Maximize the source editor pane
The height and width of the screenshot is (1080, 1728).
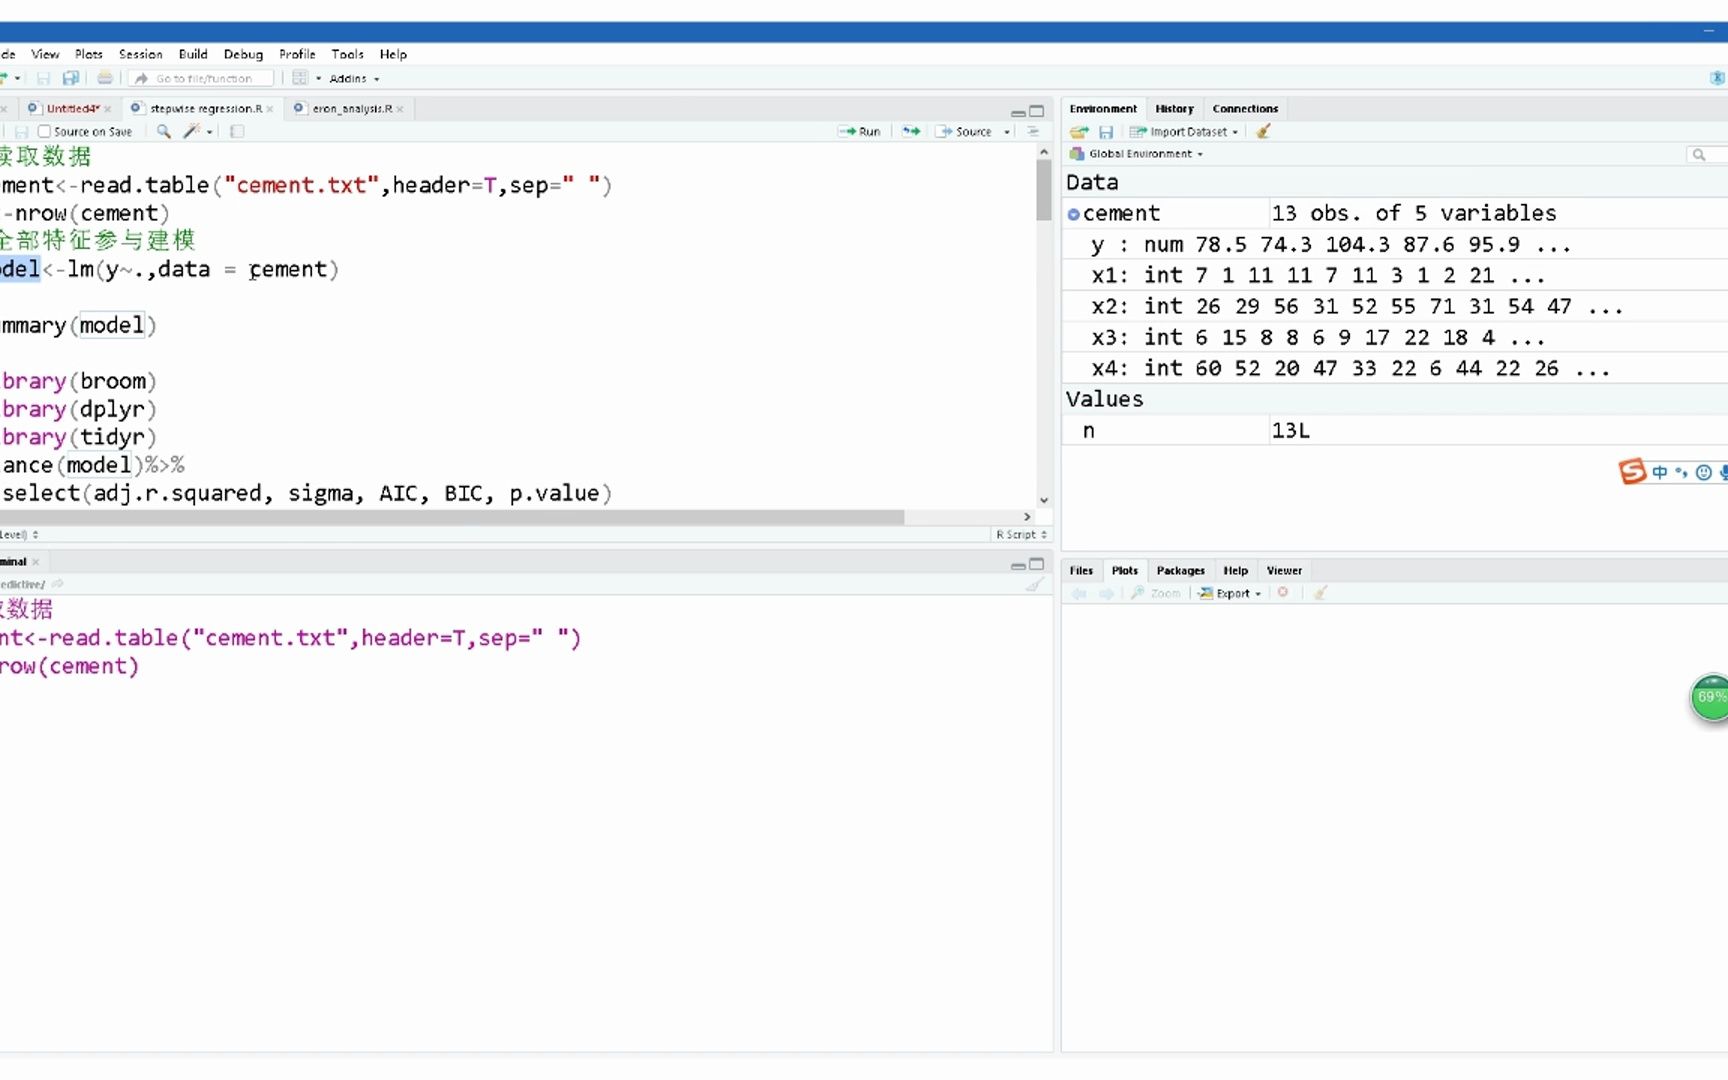[x=1037, y=111]
